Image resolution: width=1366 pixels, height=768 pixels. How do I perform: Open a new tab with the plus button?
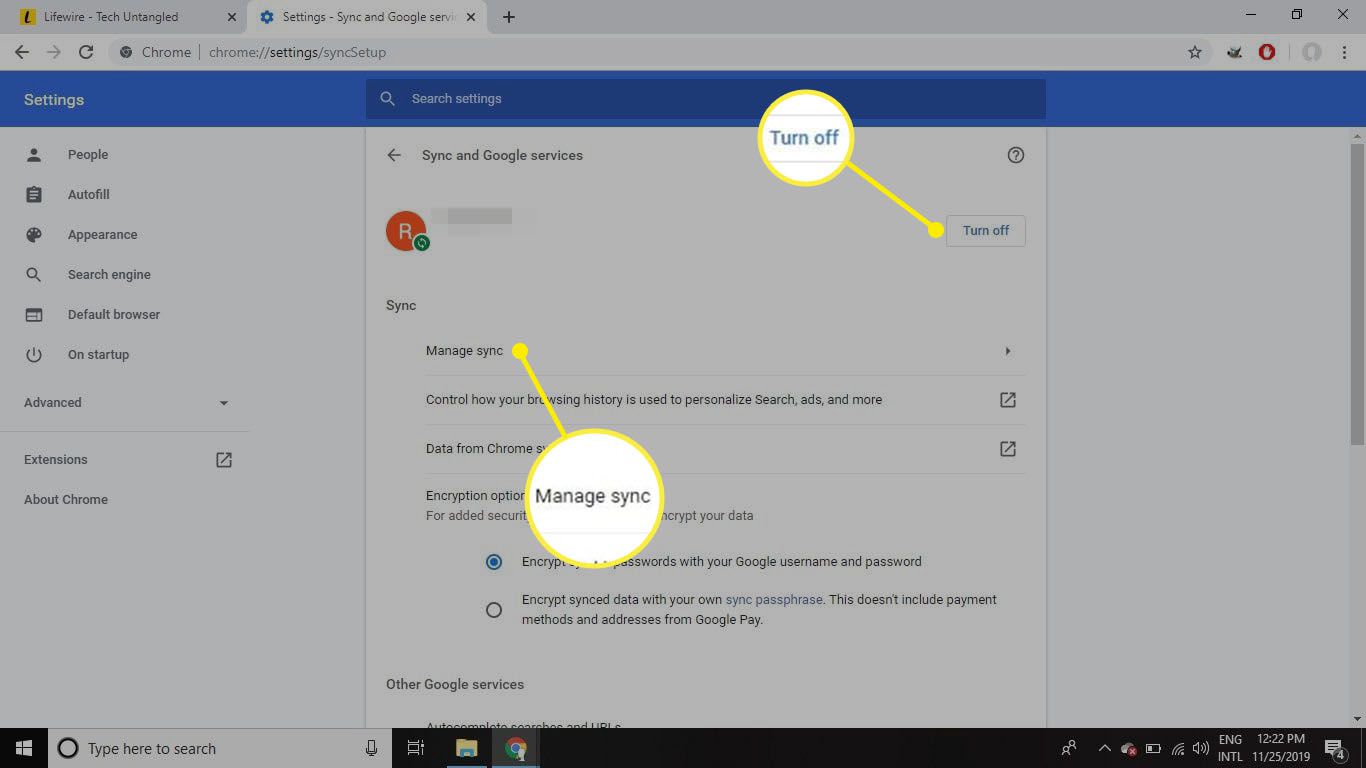508,17
